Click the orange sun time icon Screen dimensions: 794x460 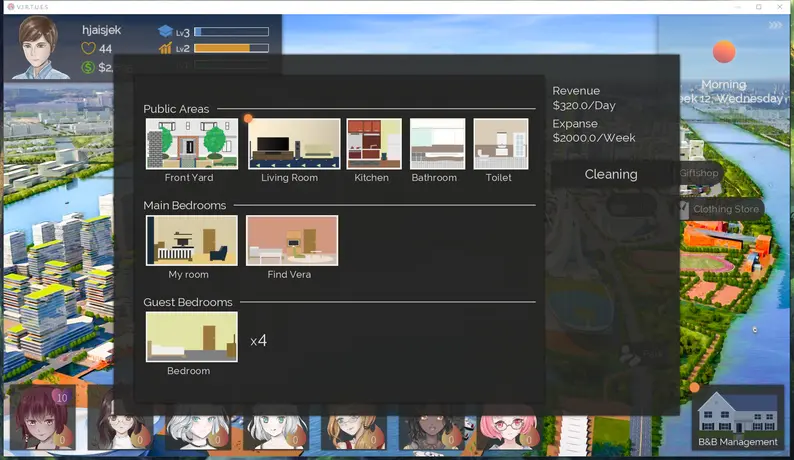(x=724, y=52)
